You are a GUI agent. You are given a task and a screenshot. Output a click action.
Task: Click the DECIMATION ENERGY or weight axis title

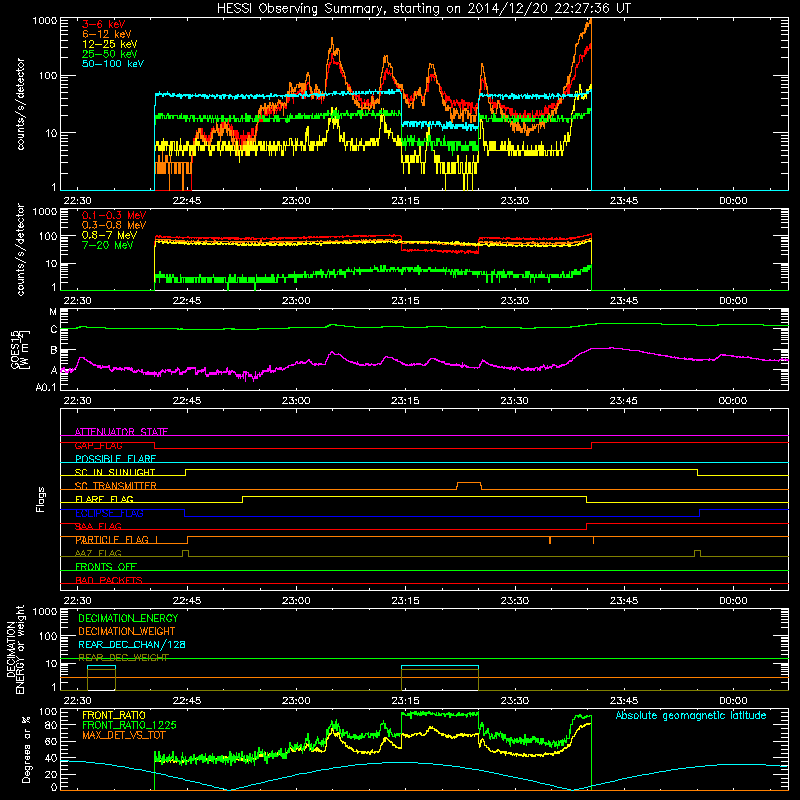(x=15, y=650)
